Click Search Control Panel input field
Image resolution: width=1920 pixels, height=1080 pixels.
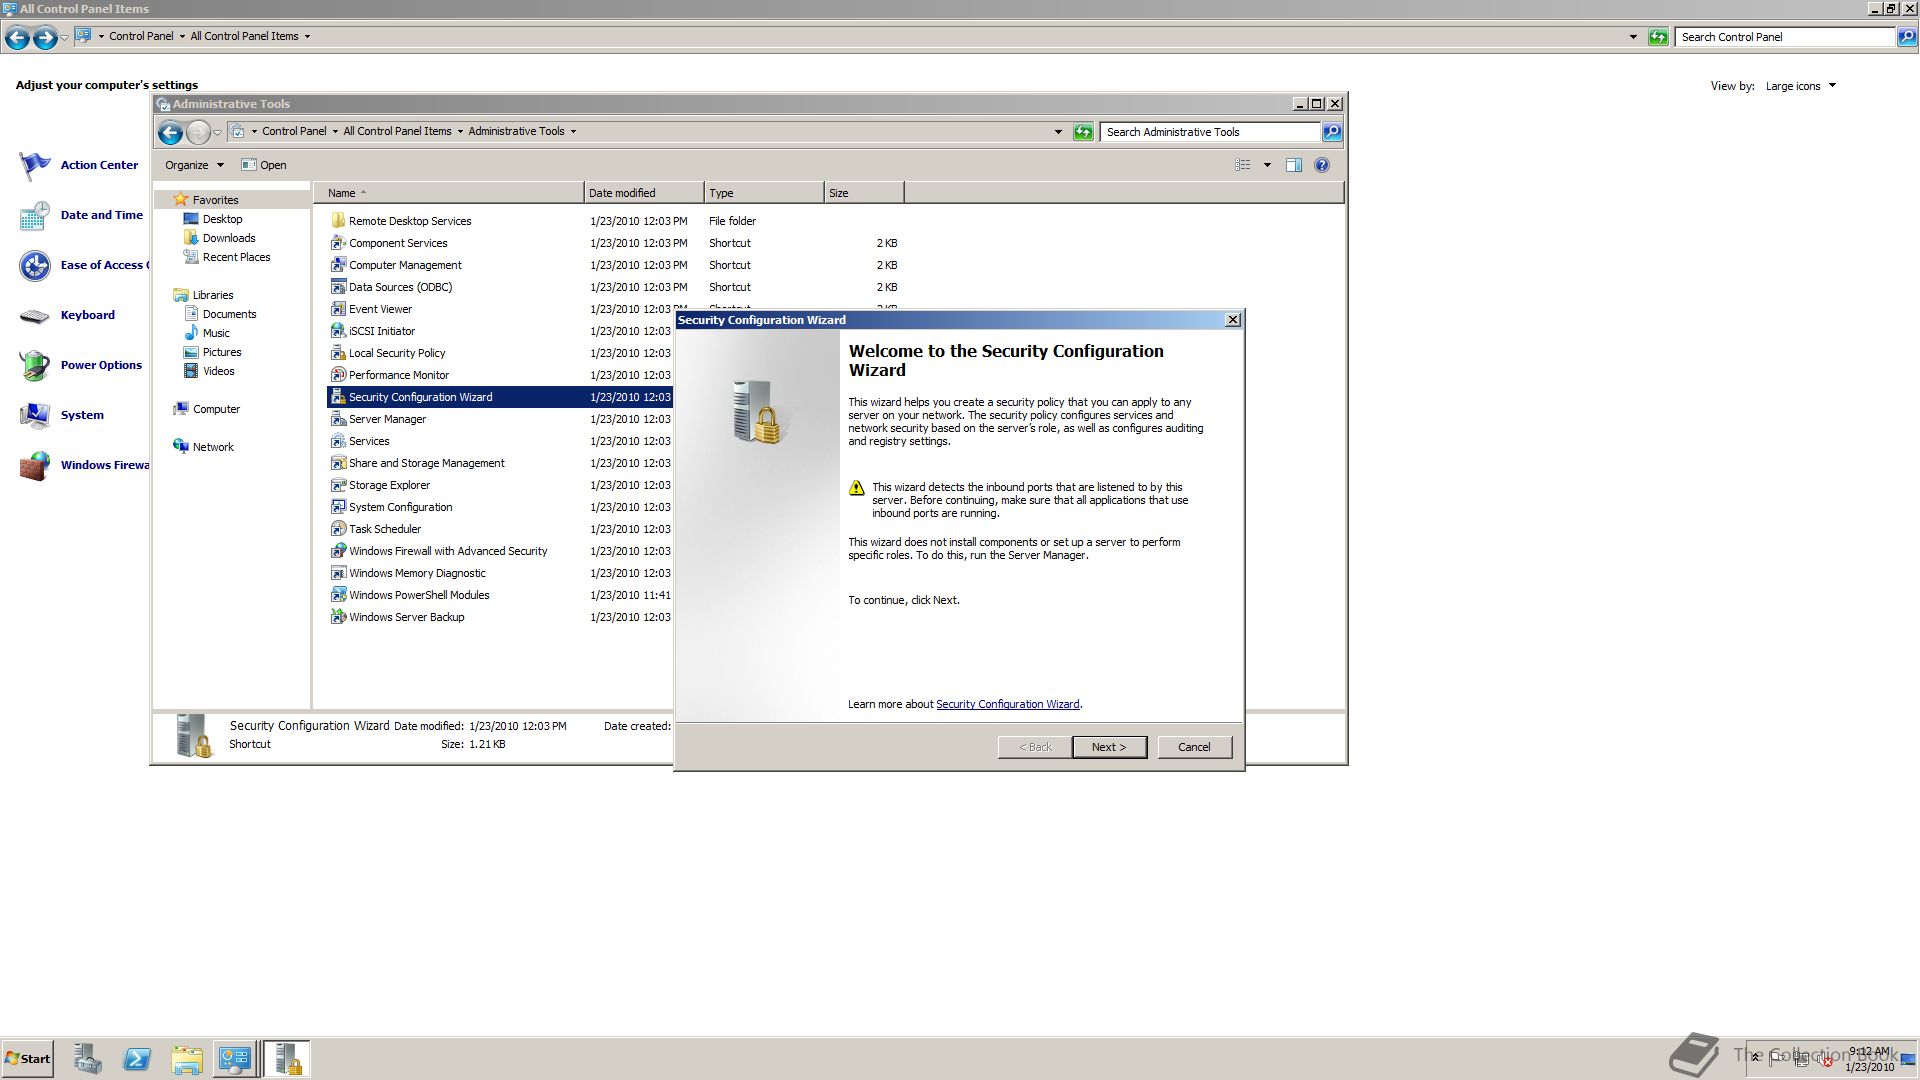[1785, 37]
